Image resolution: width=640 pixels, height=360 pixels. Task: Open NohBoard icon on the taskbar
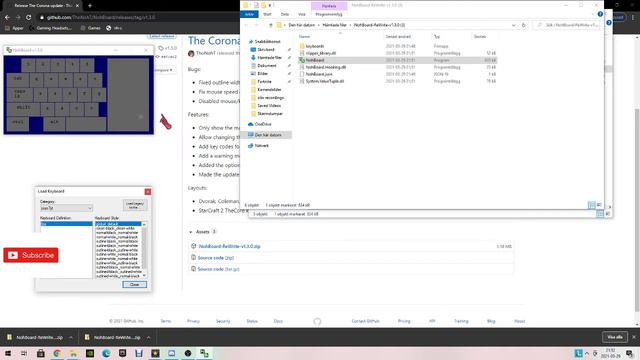pos(204,353)
